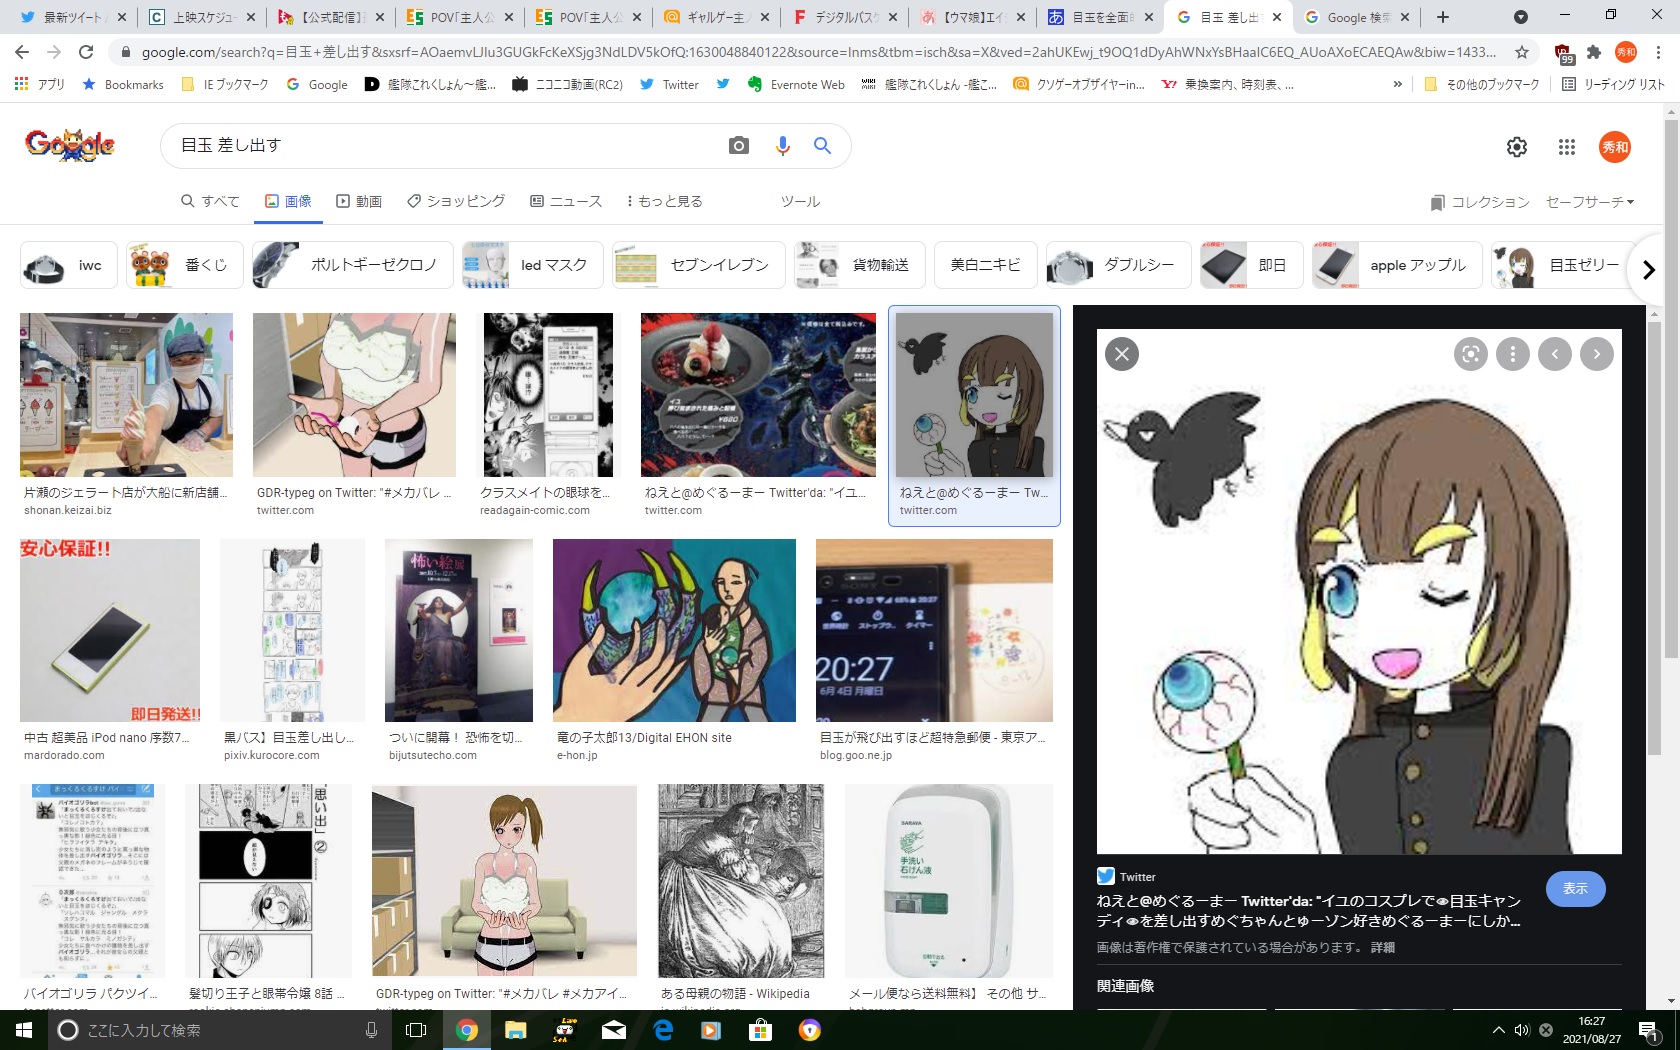Expand もっと見る search options
Viewport: 1680px width, 1050px height.
[x=664, y=201]
